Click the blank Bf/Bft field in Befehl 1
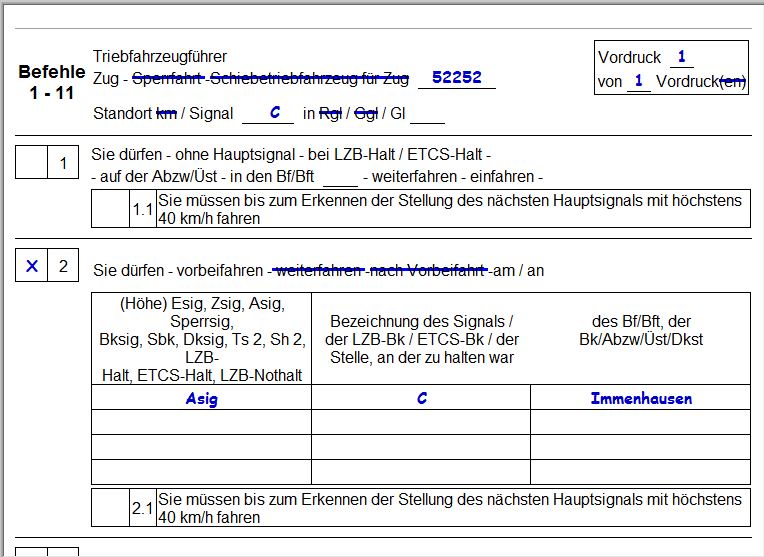This screenshot has height=557, width=764. tap(340, 177)
